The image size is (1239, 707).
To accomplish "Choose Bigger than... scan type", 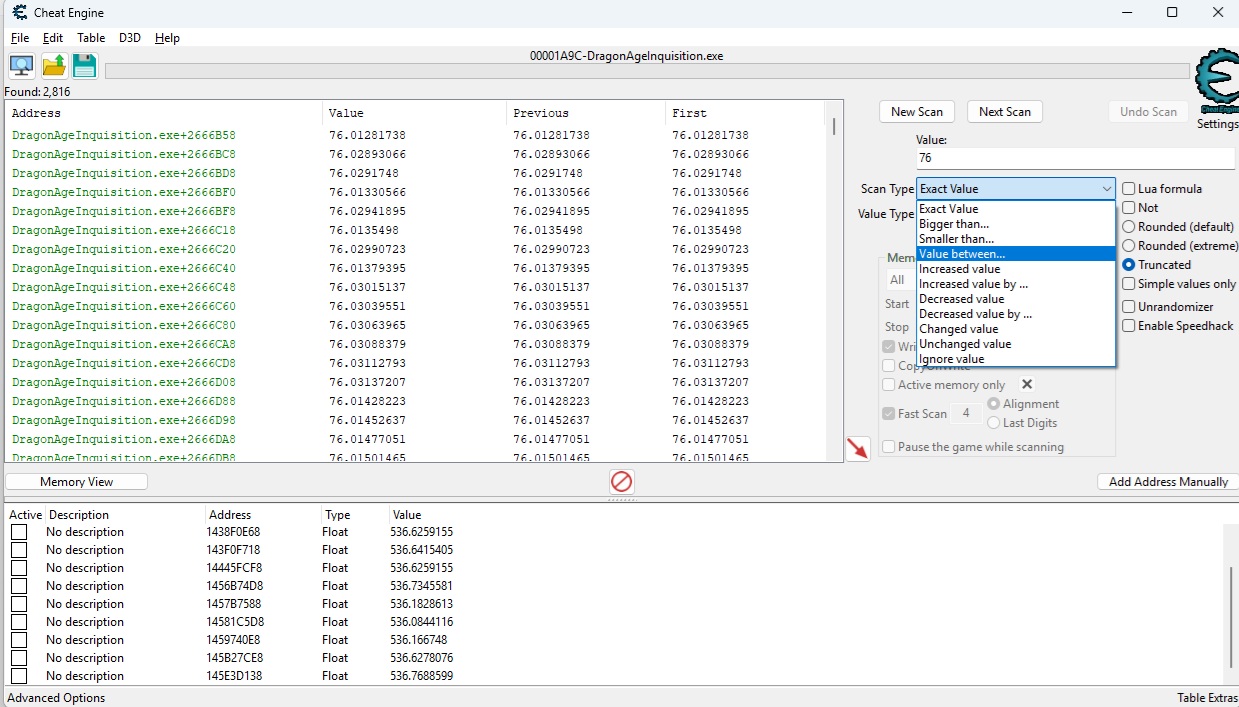I will (x=1016, y=224).
